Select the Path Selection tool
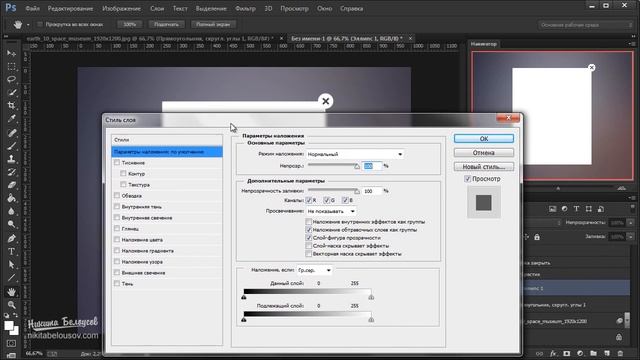This screenshot has height=360, width=640. (x=11, y=264)
